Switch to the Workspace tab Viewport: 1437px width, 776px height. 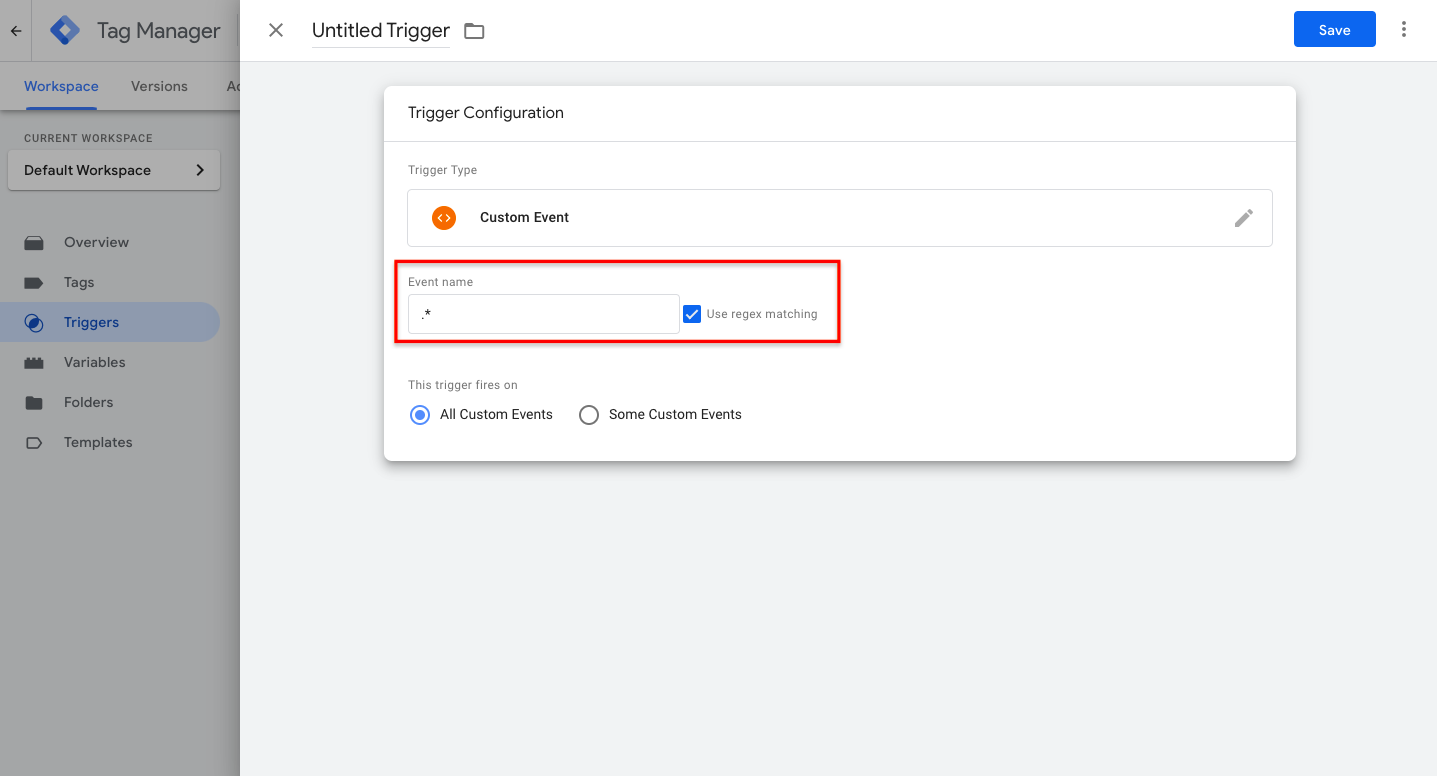tap(61, 86)
